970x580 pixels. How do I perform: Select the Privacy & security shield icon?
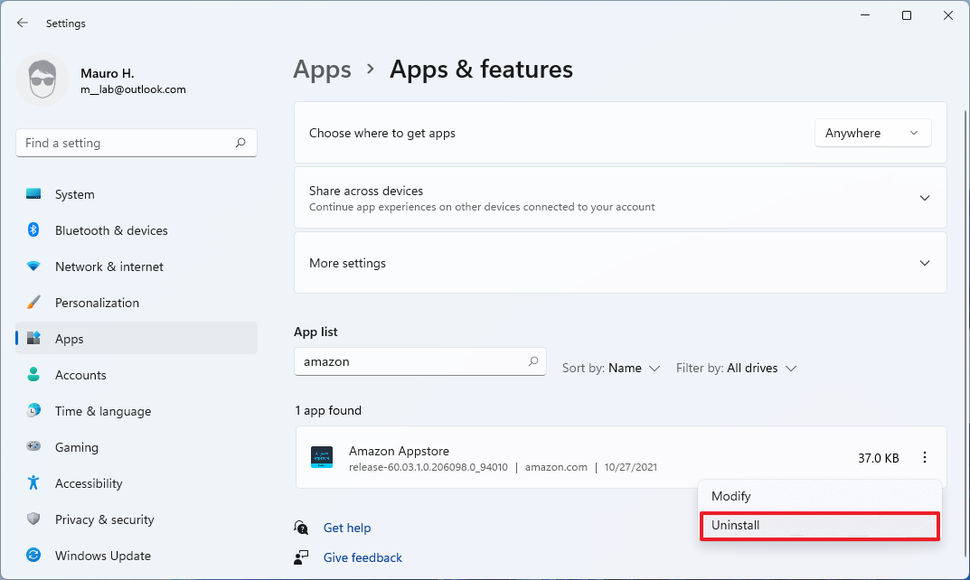pyautogui.click(x=33, y=519)
